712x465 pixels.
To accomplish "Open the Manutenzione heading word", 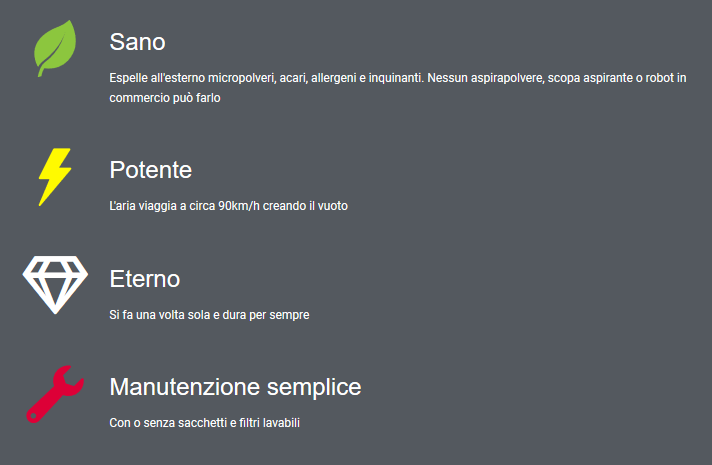I will tap(185, 387).
